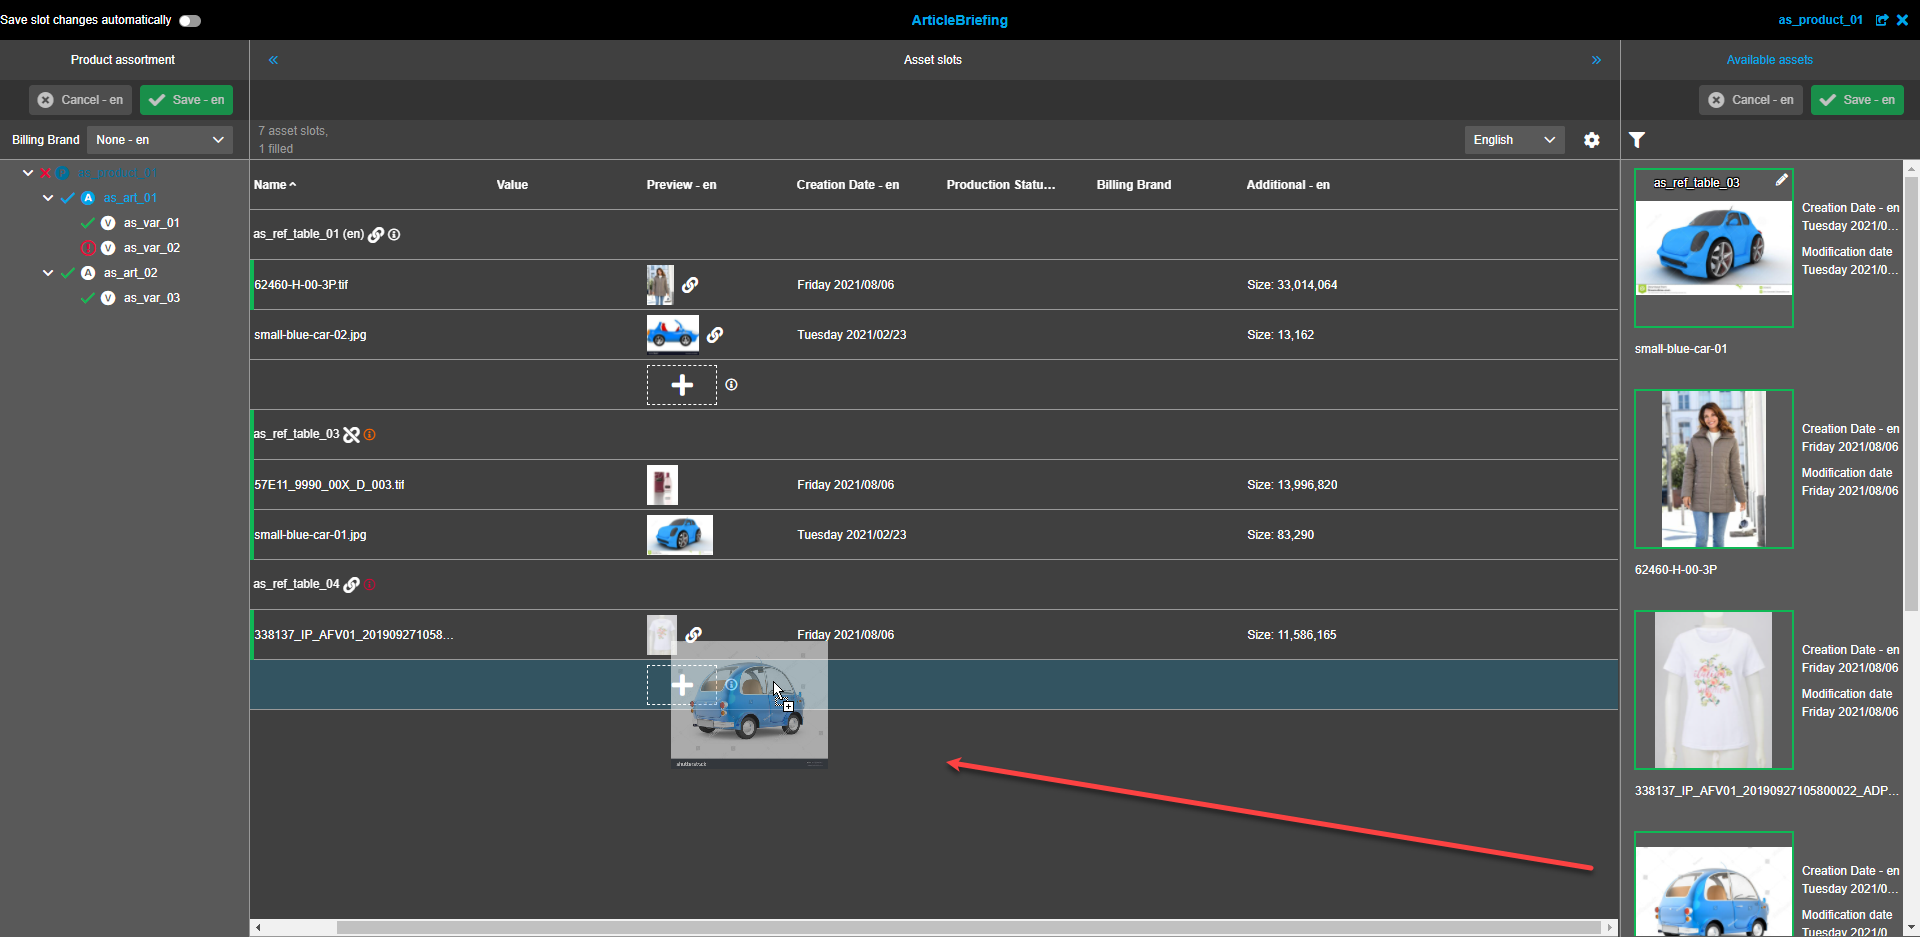Click the plus icon to add an asset slot
The height and width of the screenshot is (937, 1920).
point(681,384)
